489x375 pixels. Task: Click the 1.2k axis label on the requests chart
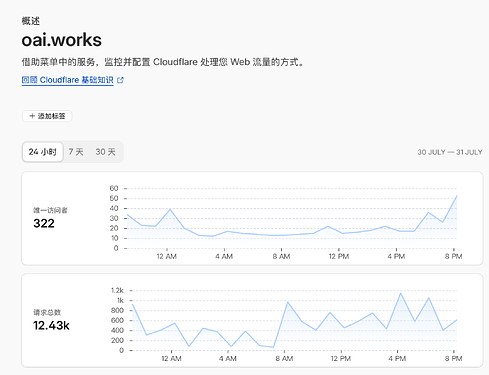117,291
